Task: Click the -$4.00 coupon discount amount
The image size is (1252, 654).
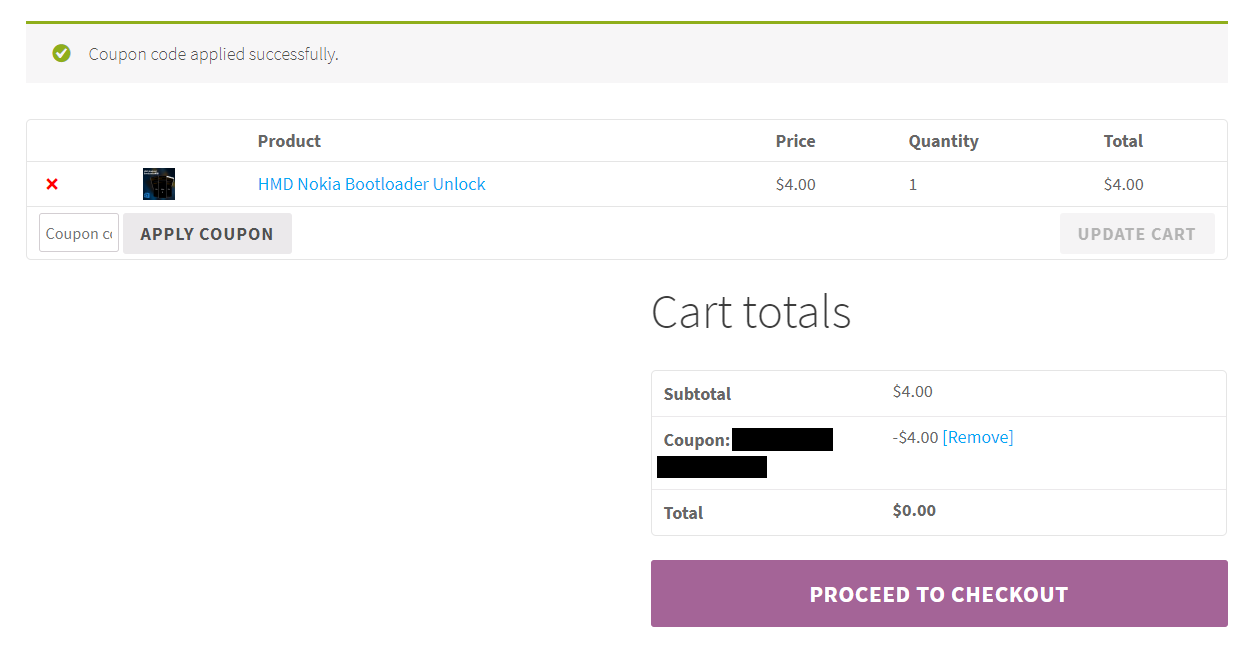Action: click(916, 437)
